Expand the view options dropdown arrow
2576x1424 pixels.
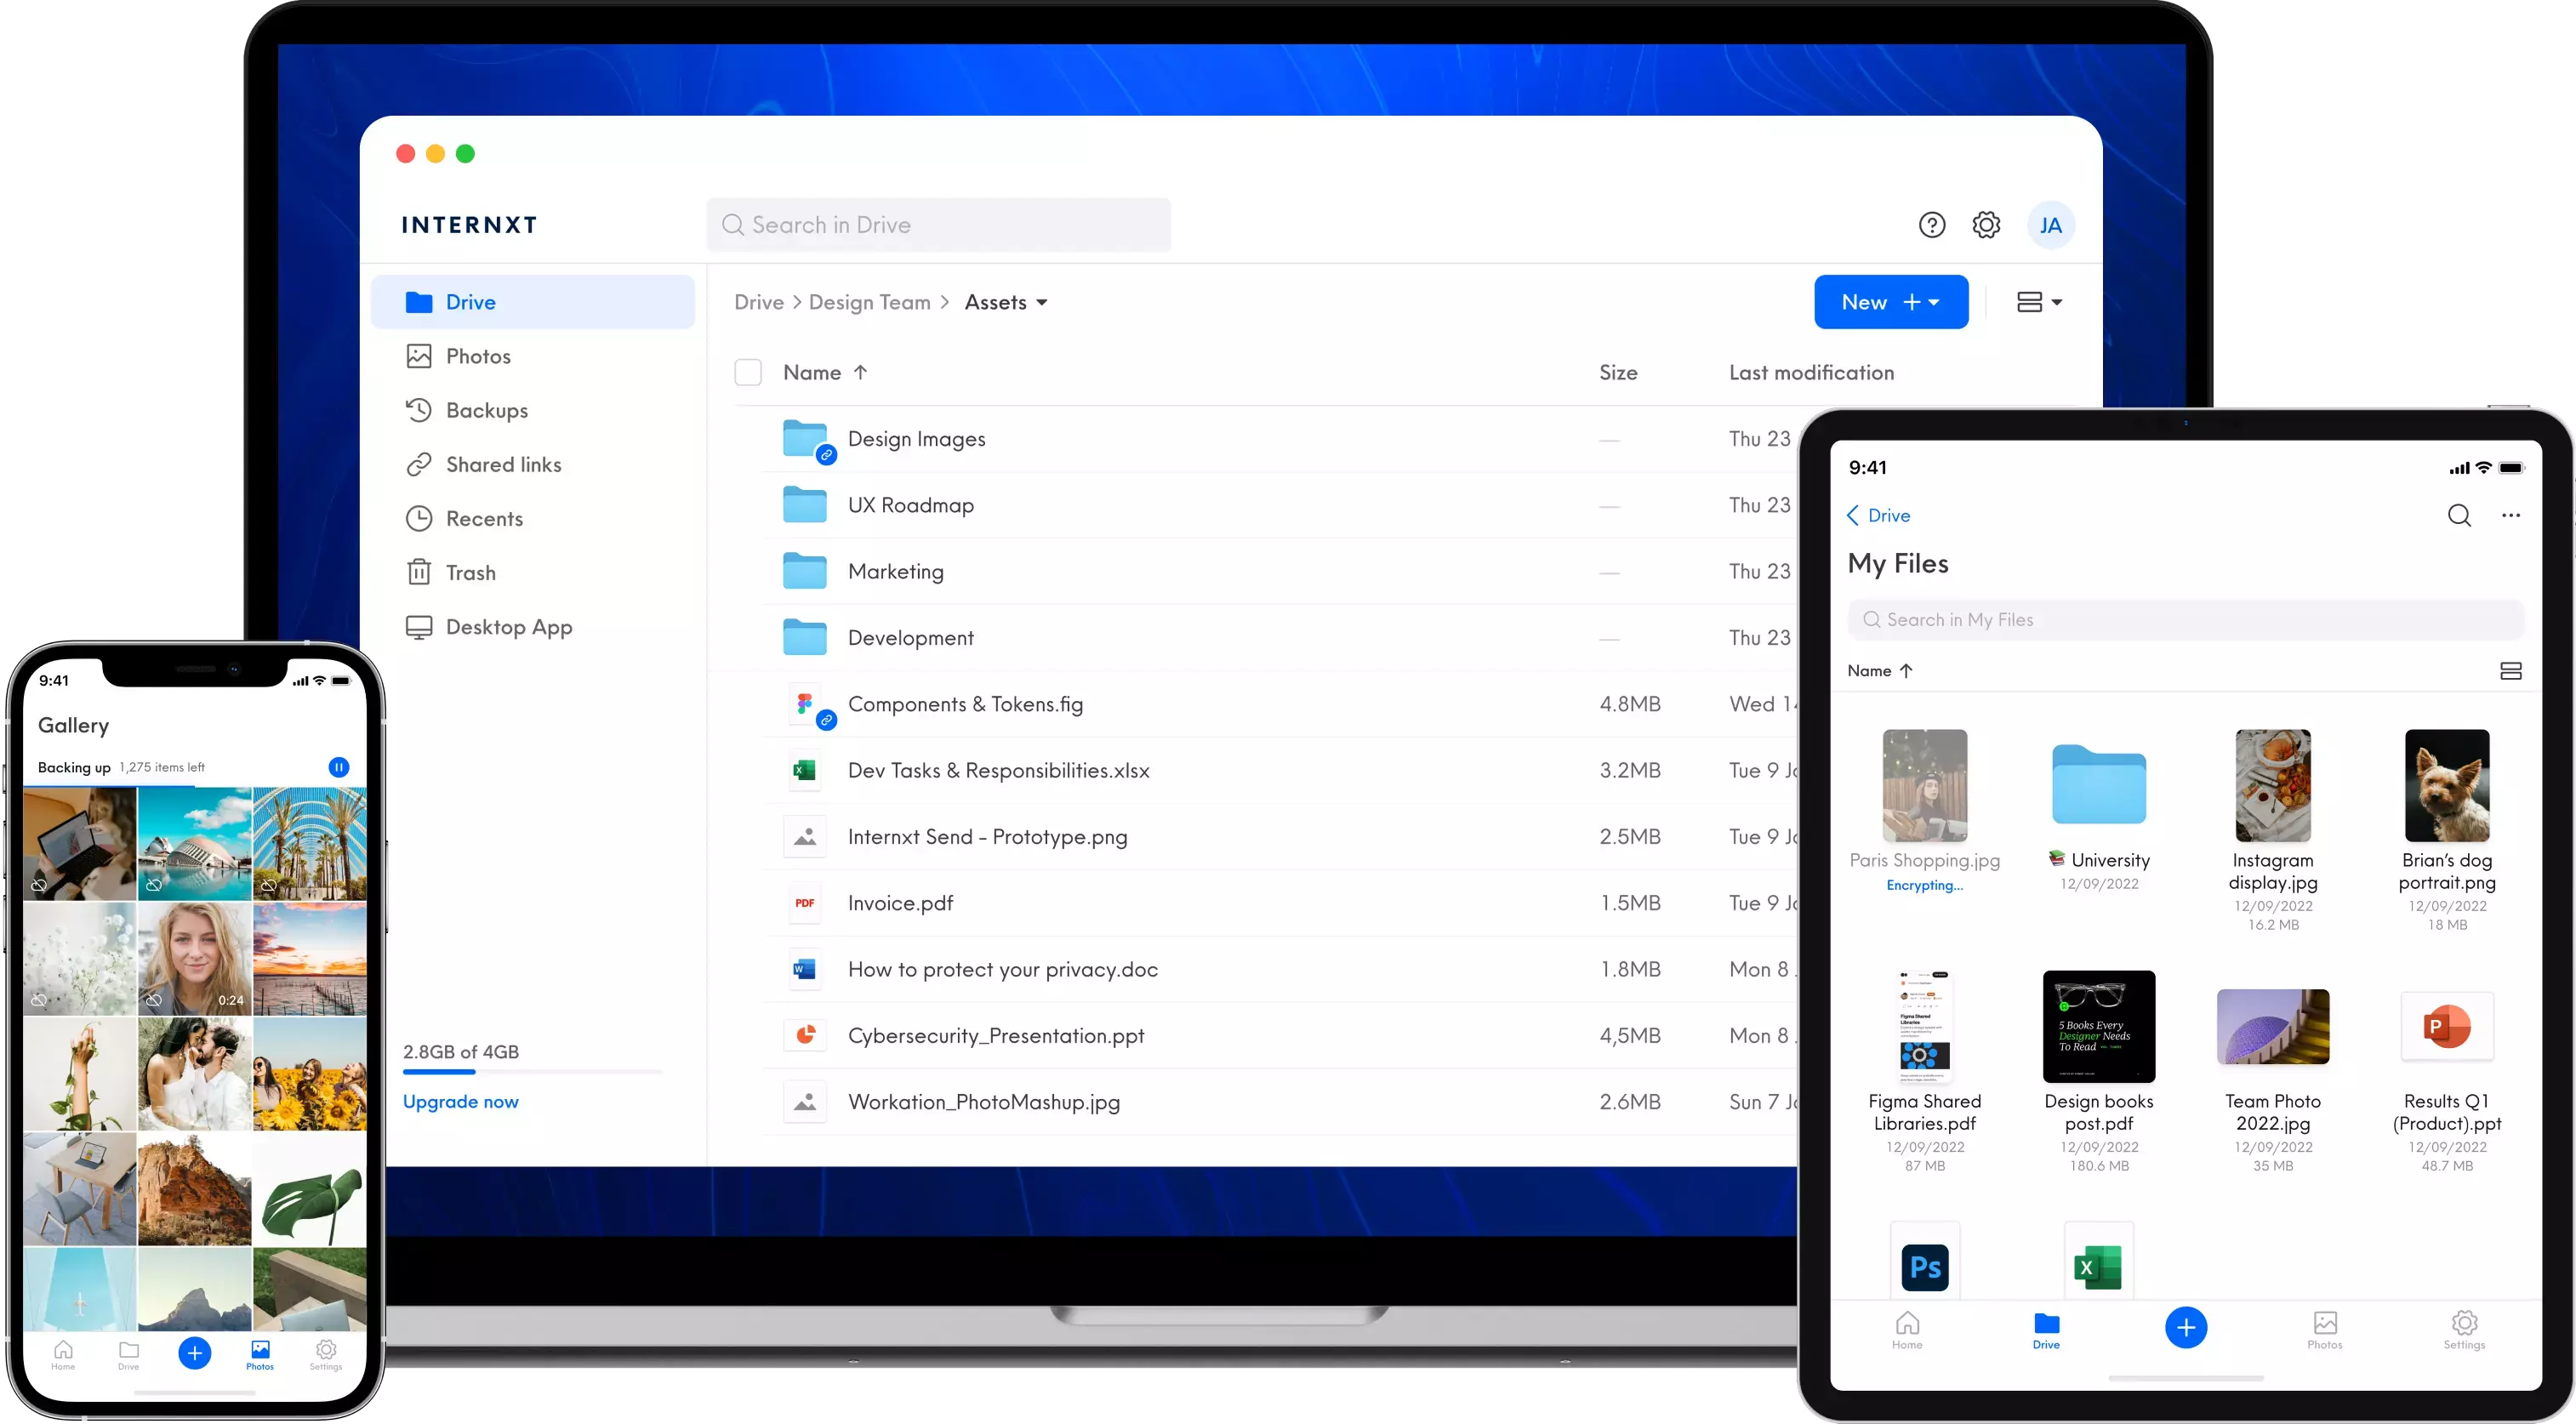tap(2055, 302)
